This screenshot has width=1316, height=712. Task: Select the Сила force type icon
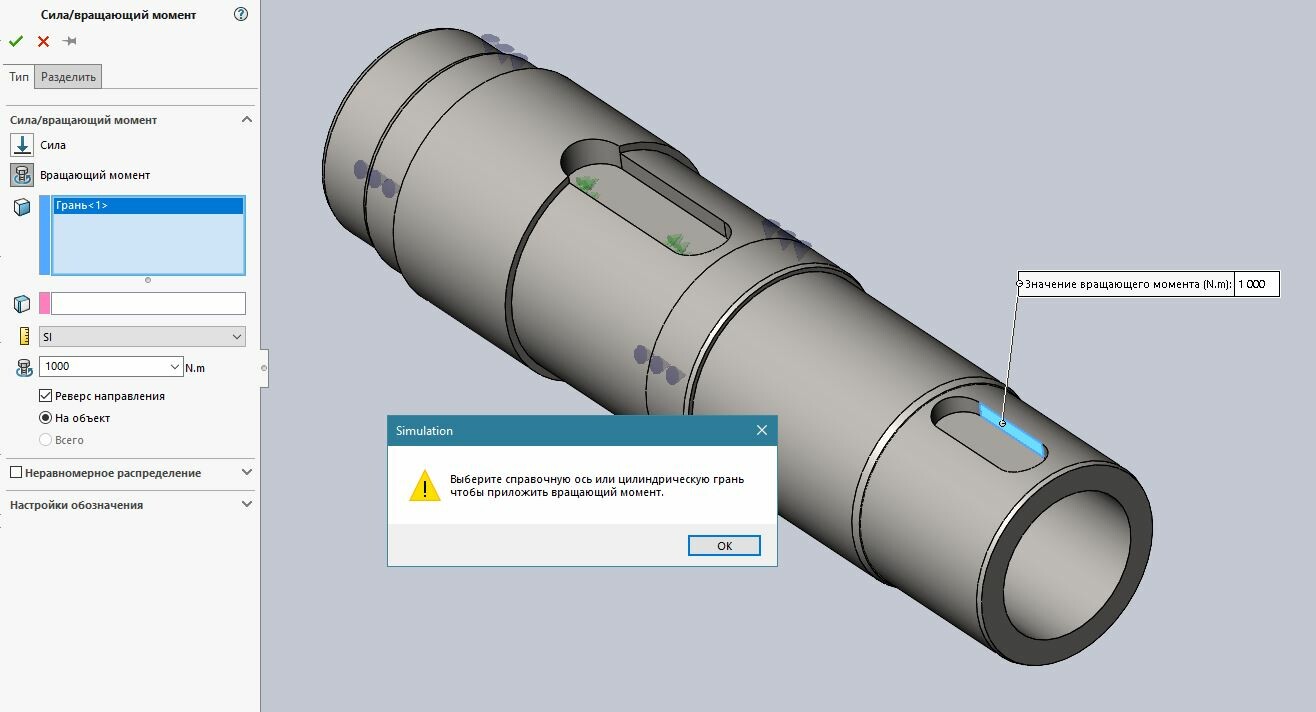[x=22, y=145]
